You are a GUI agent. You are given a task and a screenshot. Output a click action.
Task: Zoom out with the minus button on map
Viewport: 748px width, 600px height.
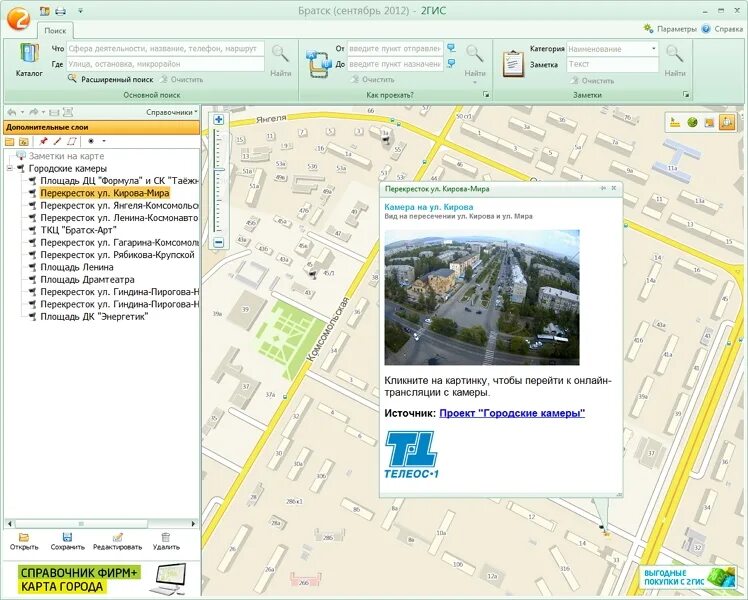218,243
